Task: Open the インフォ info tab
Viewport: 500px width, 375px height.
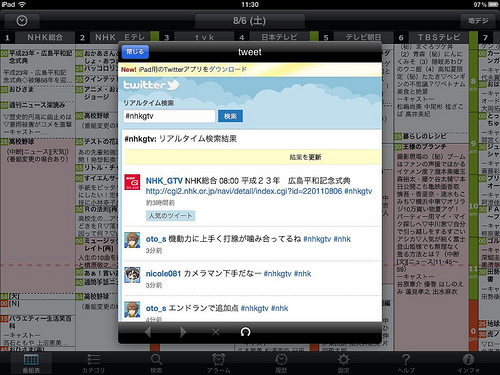Action: pyautogui.click(x=468, y=363)
